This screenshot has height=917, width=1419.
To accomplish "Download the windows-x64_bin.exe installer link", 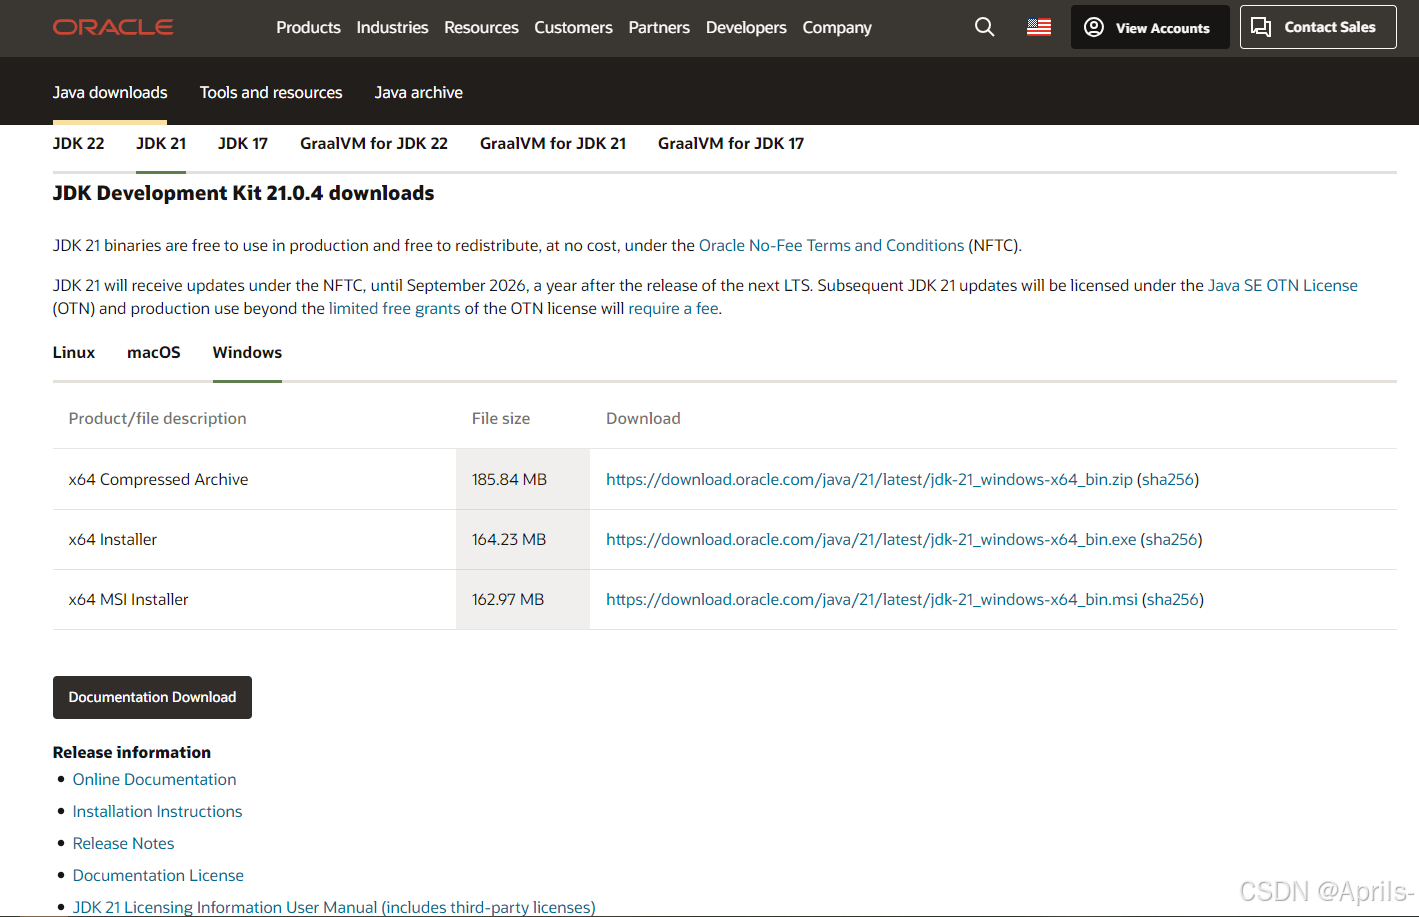I will tap(871, 539).
